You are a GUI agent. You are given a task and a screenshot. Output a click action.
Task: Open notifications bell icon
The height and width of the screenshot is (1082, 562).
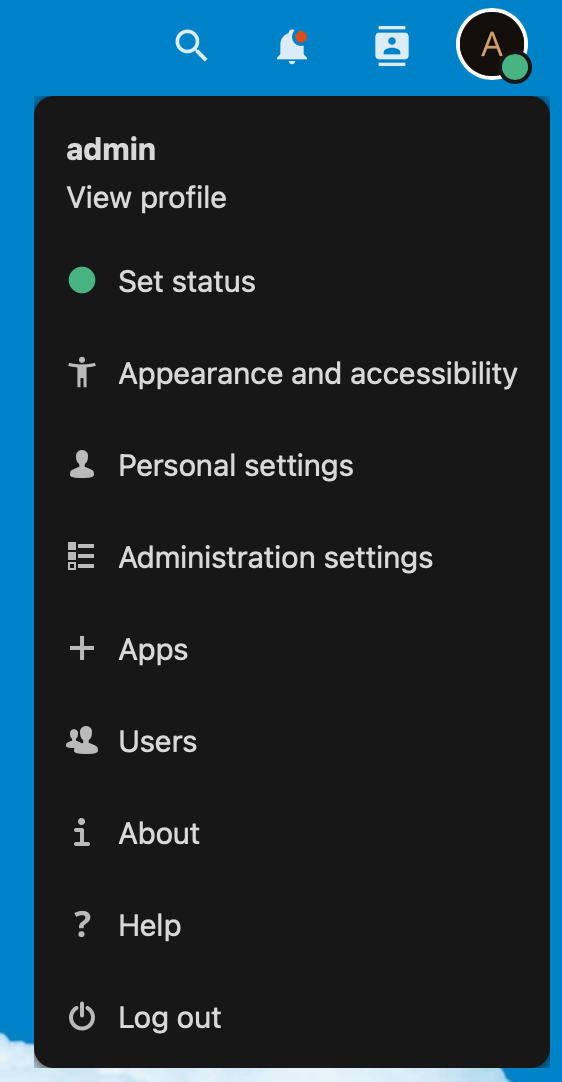click(292, 46)
